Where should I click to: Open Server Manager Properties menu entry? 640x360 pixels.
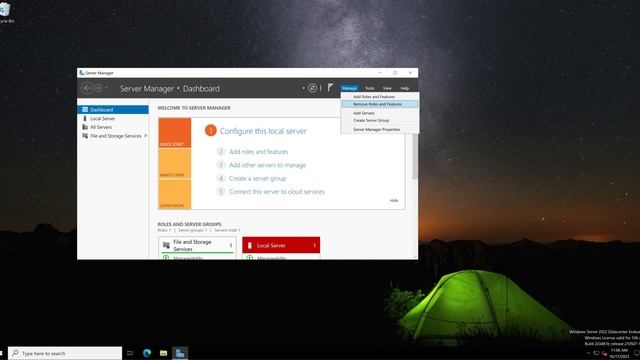tap(380, 129)
